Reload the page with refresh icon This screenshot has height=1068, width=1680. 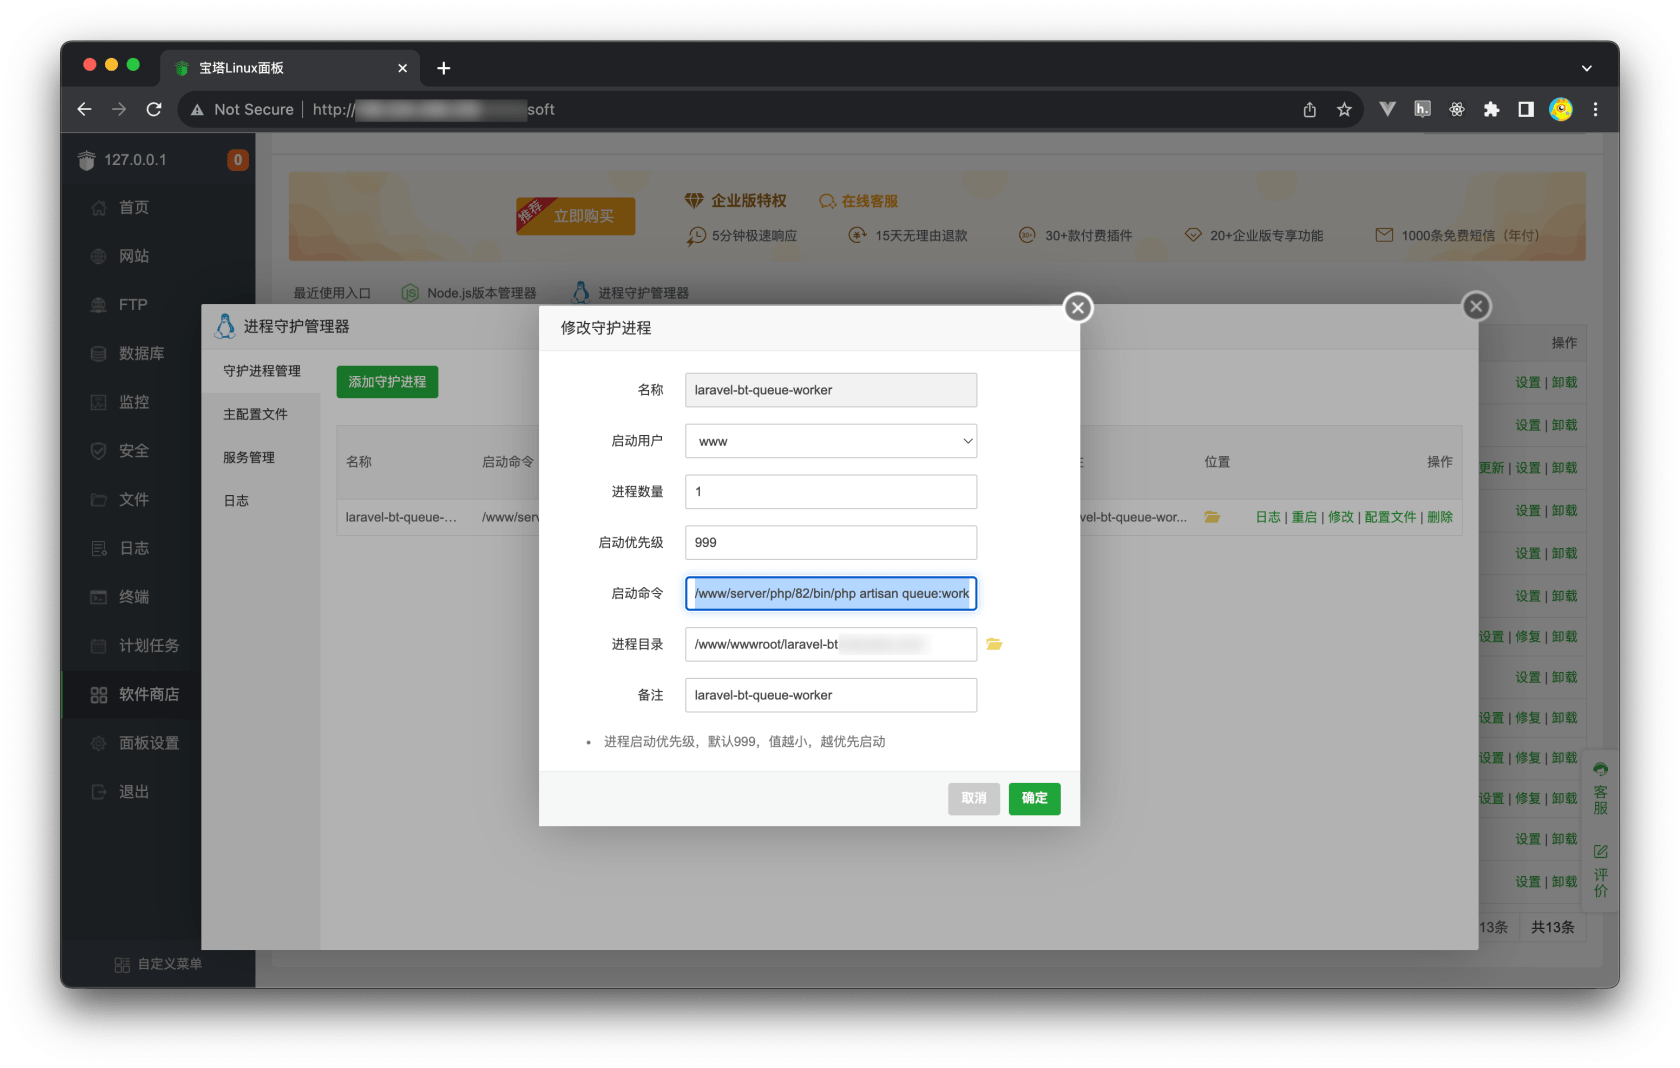[154, 109]
